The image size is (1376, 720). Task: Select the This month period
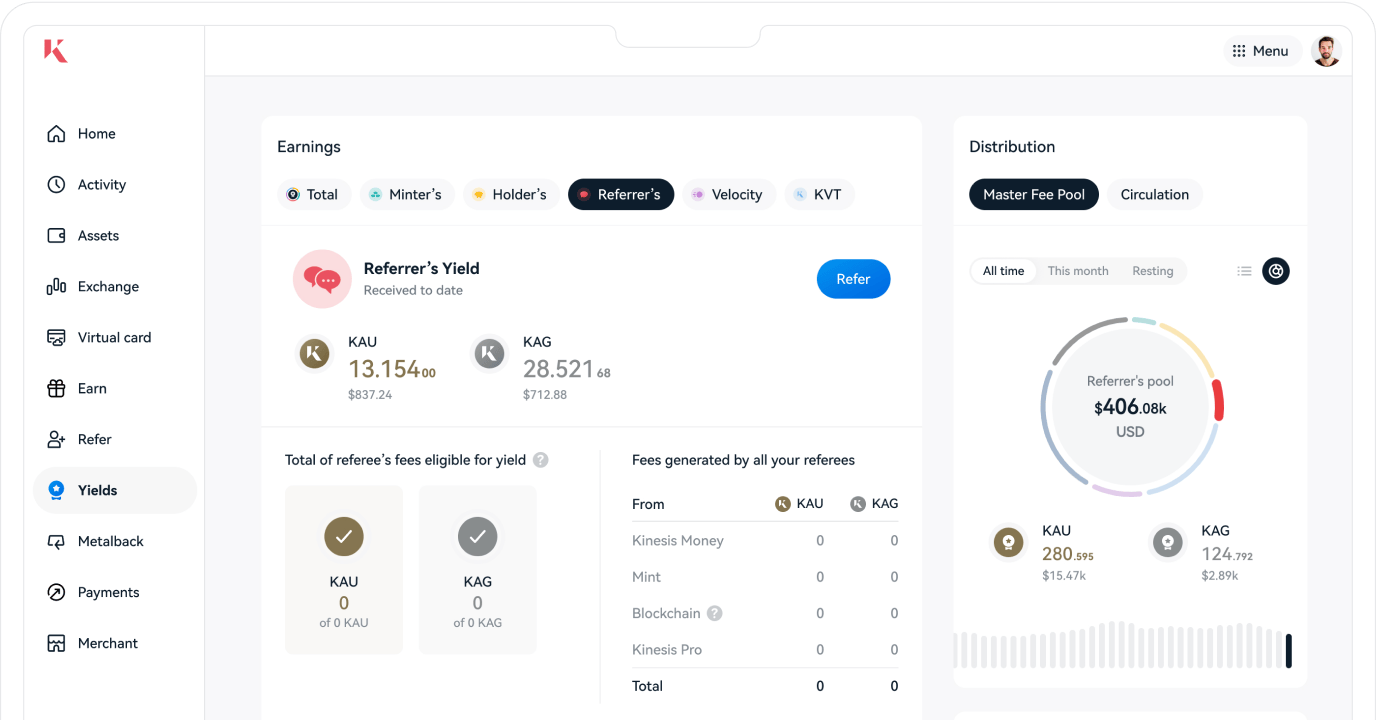point(1078,271)
